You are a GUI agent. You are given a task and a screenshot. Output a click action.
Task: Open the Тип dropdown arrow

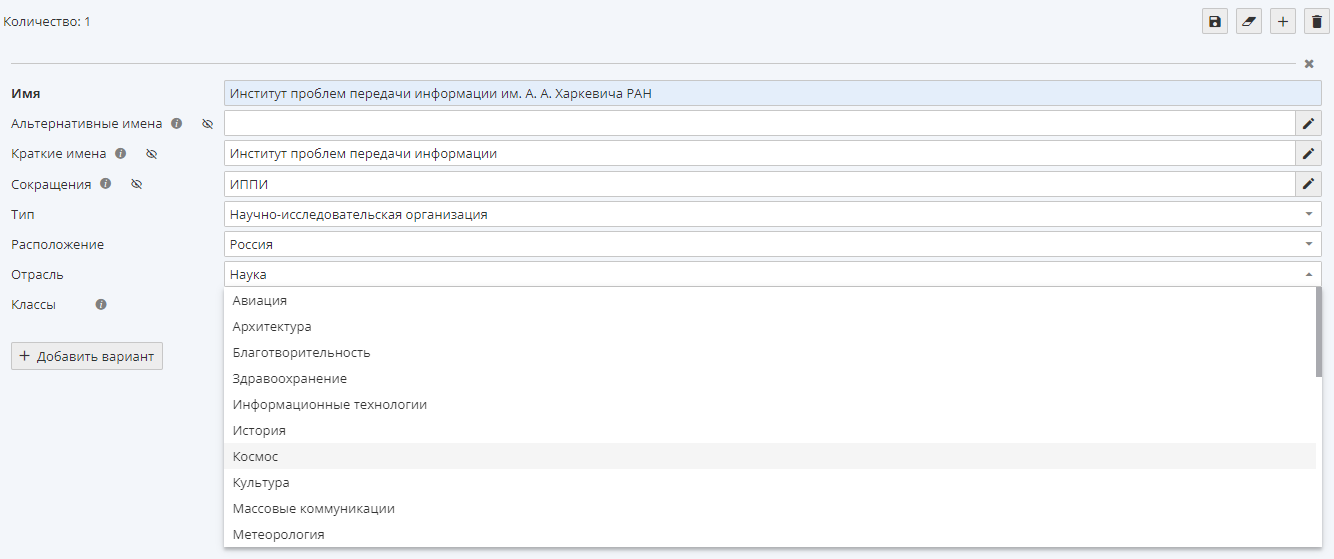point(1309,214)
